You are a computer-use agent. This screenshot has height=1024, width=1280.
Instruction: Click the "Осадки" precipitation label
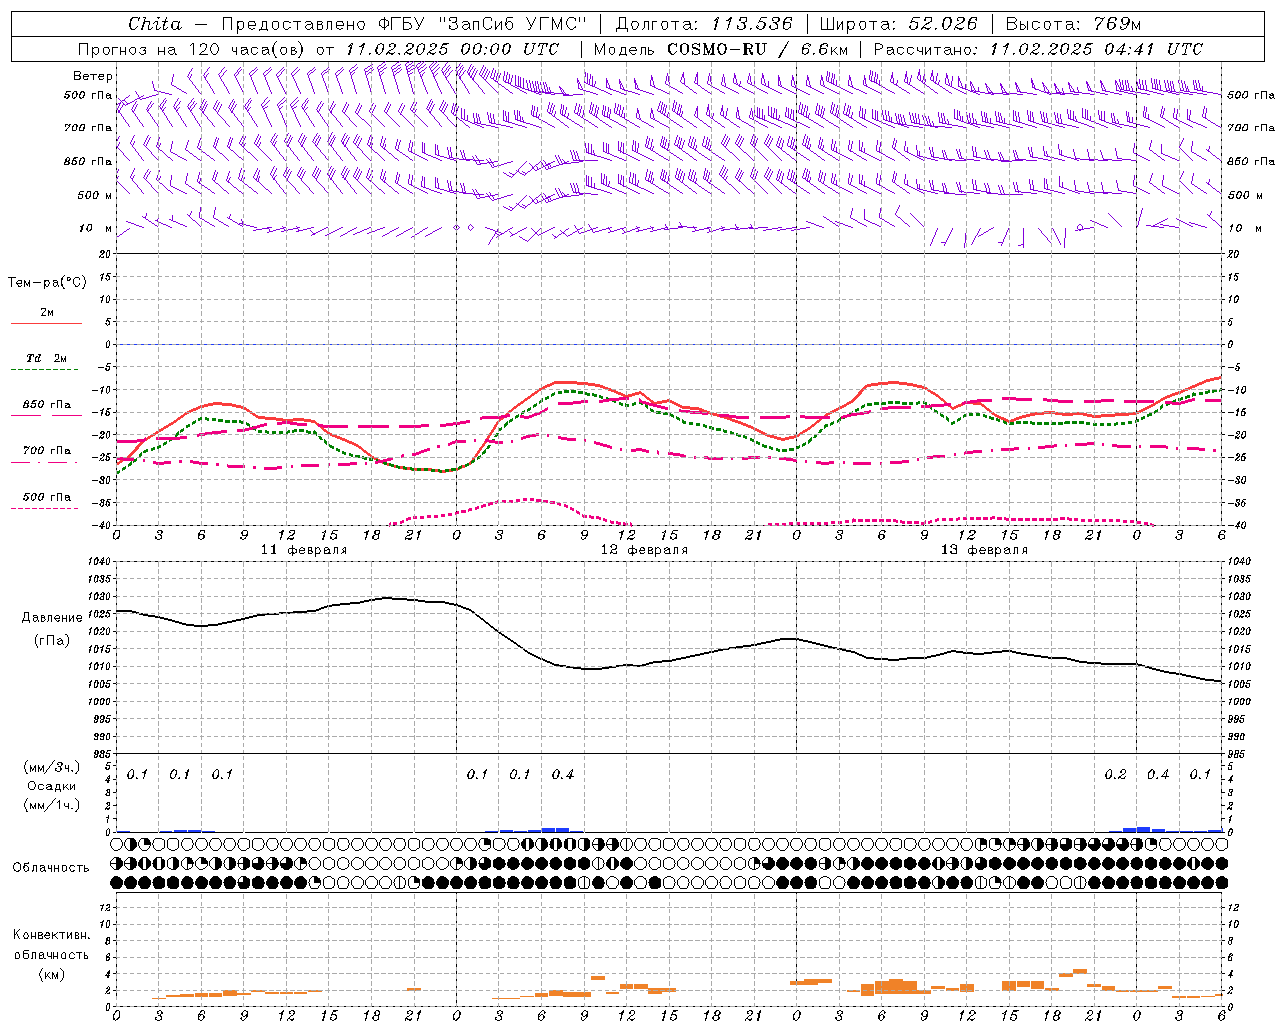pos(52,786)
